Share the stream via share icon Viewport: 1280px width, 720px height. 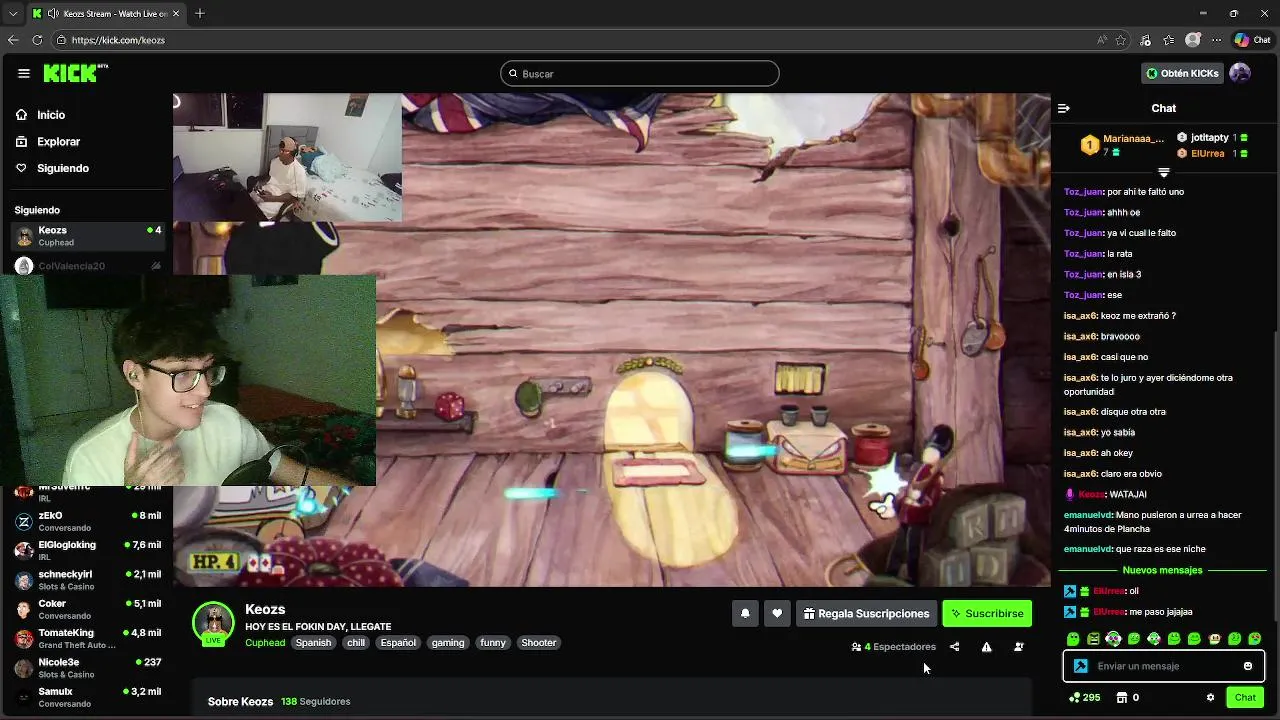[954, 647]
